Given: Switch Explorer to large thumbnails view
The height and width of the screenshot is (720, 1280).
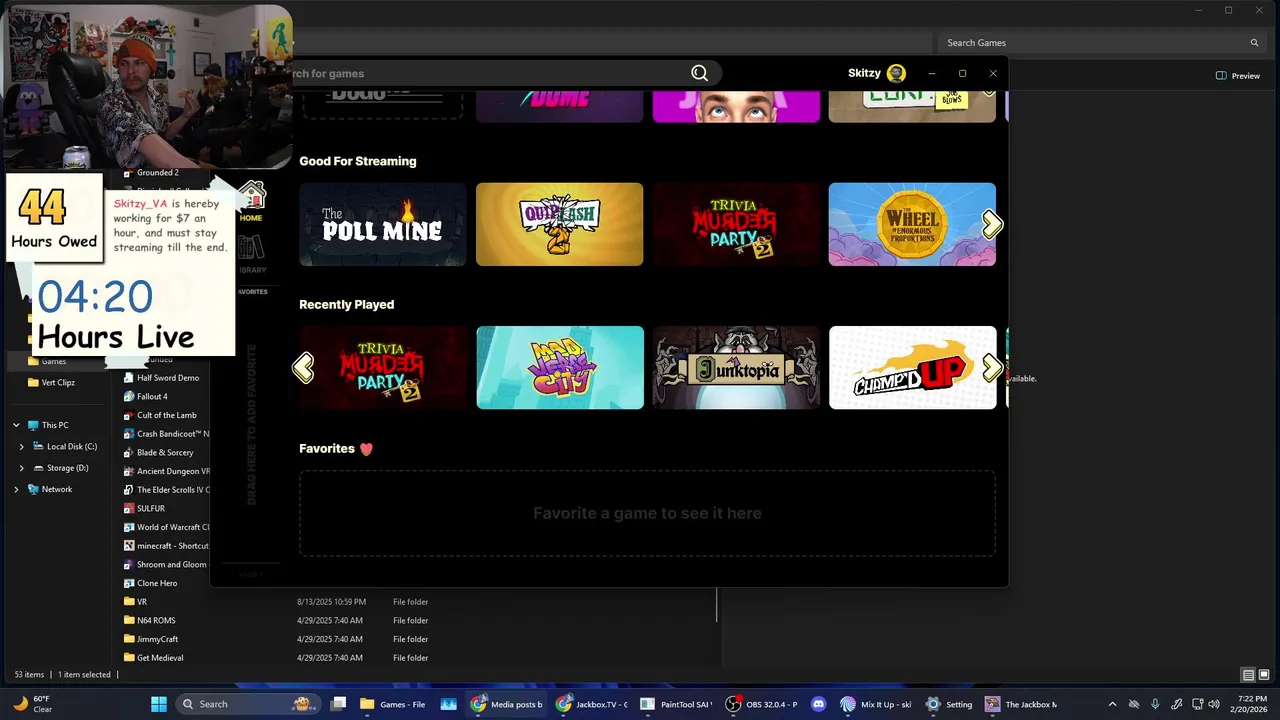Looking at the screenshot, I should point(1264,675).
